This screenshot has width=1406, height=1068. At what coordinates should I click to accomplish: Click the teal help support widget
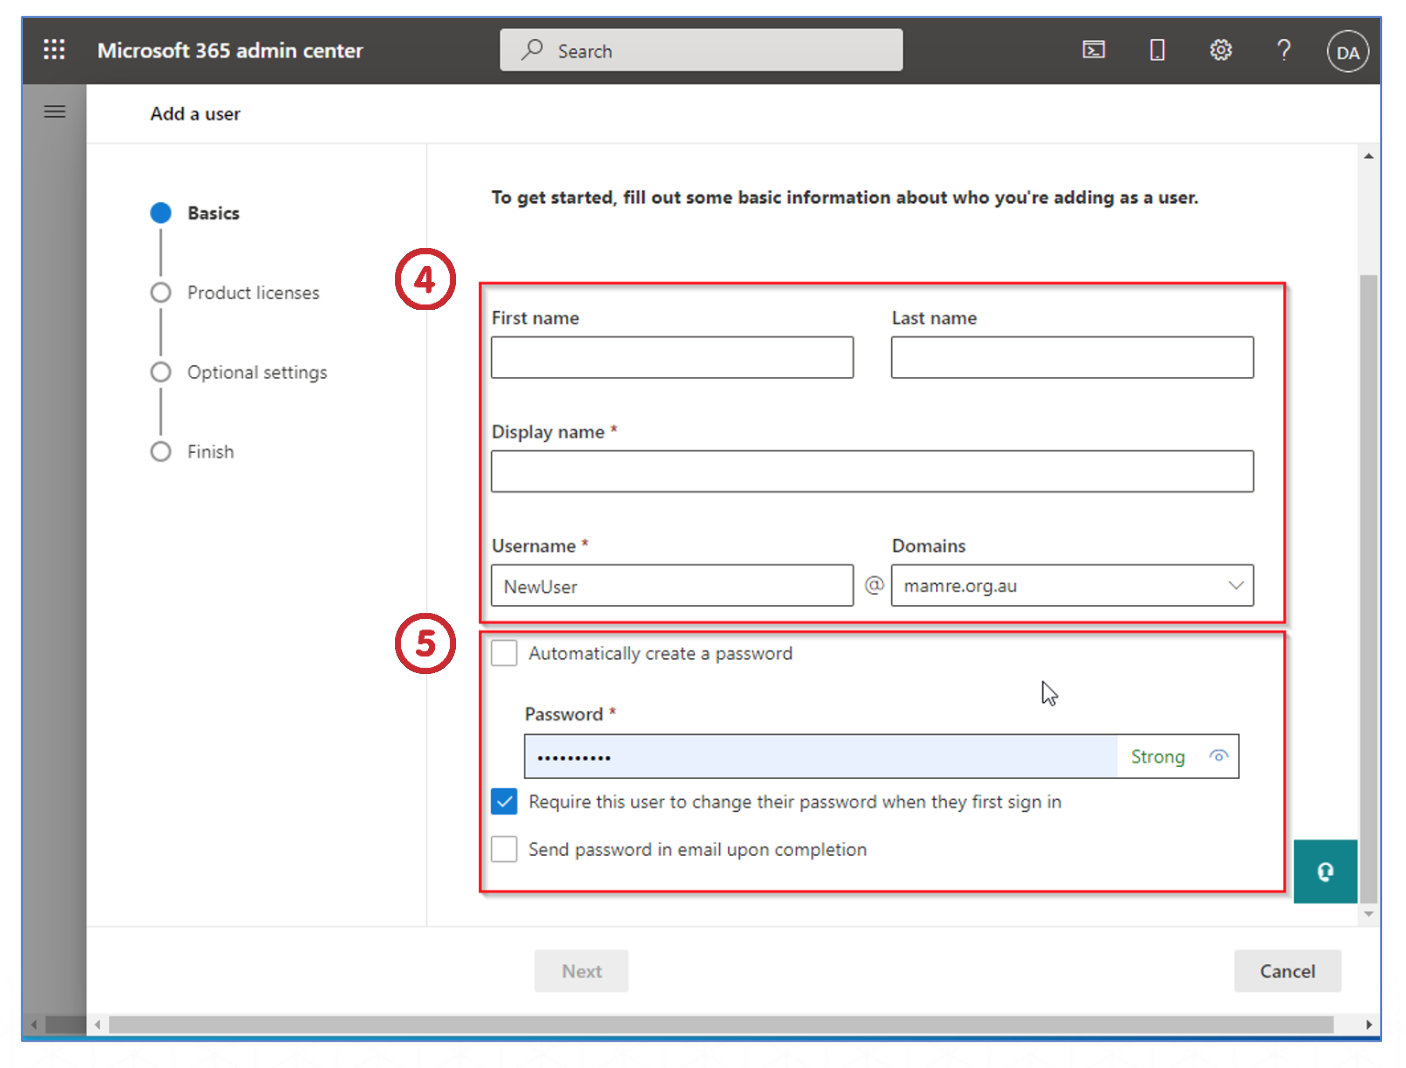tap(1325, 872)
